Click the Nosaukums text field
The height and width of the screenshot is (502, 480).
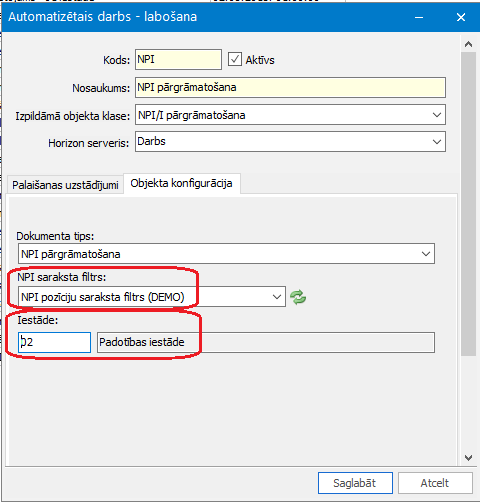tap(290, 88)
